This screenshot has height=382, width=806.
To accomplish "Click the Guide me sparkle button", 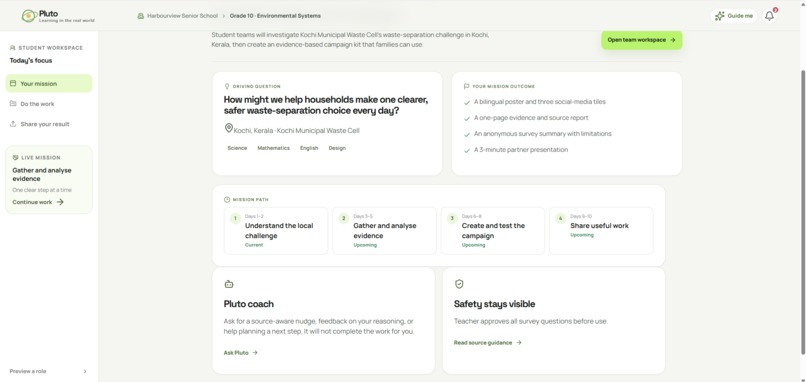I will [734, 16].
